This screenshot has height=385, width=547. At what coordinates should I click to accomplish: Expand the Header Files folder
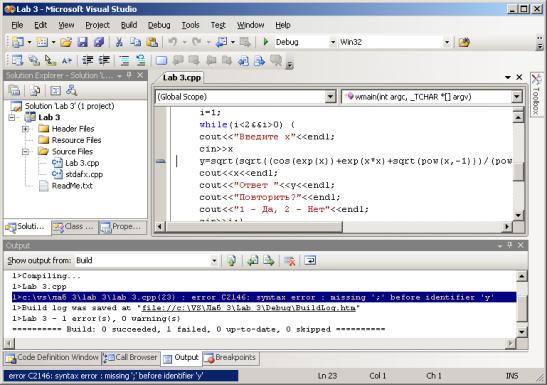pyautogui.click(x=25, y=129)
